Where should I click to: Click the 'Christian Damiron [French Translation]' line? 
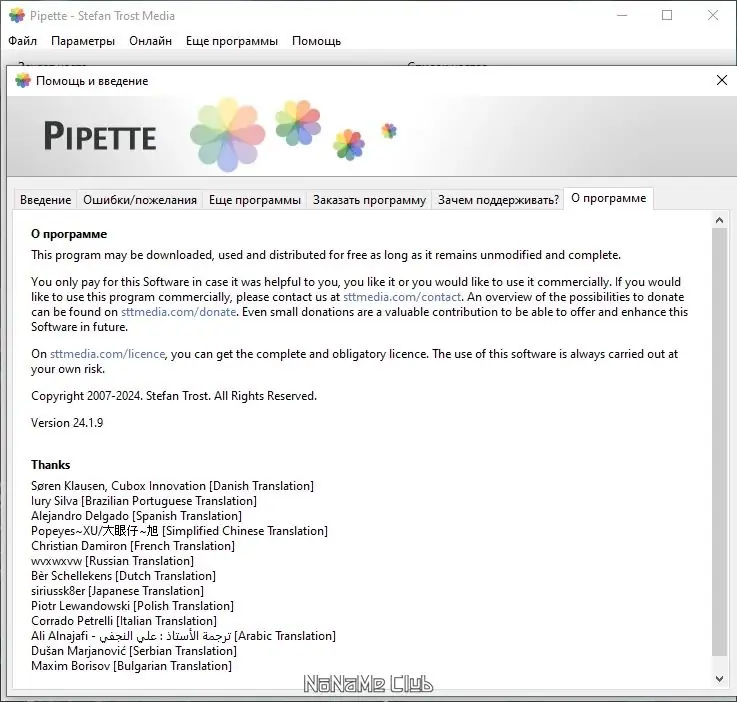click(x=133, y=546)
